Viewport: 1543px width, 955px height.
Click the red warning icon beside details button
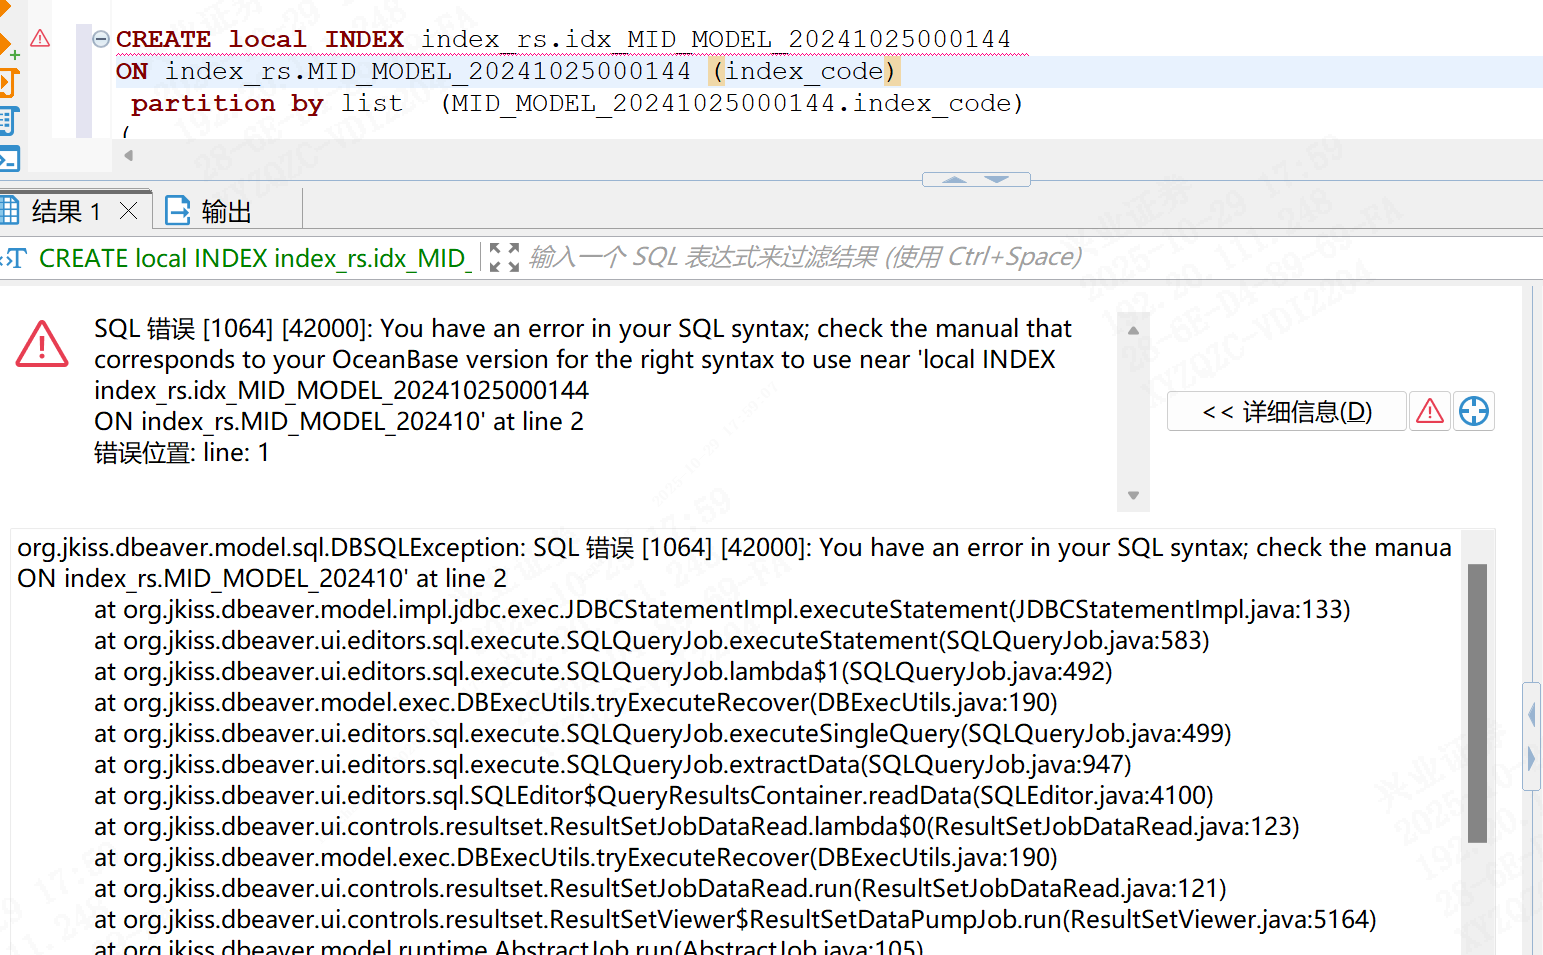click(1430, 411)
